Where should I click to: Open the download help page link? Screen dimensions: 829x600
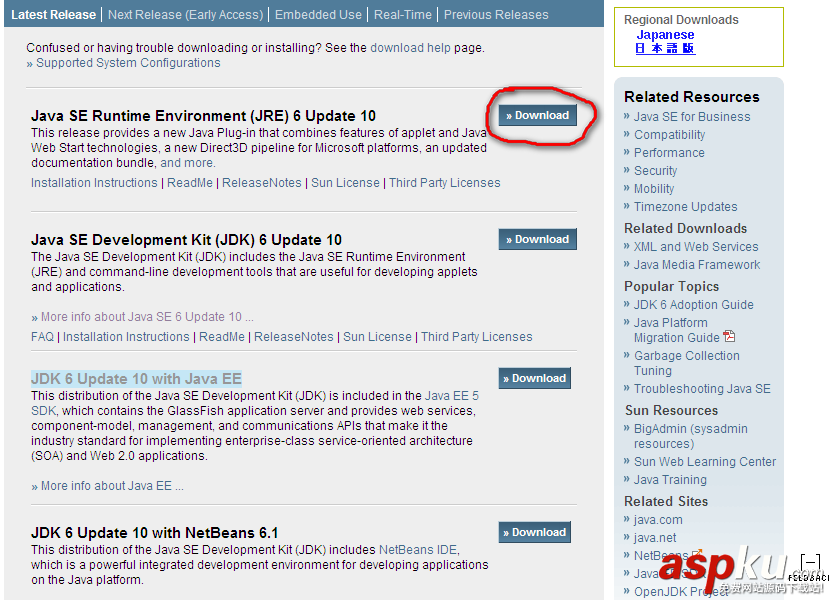(x=410, y=48)
